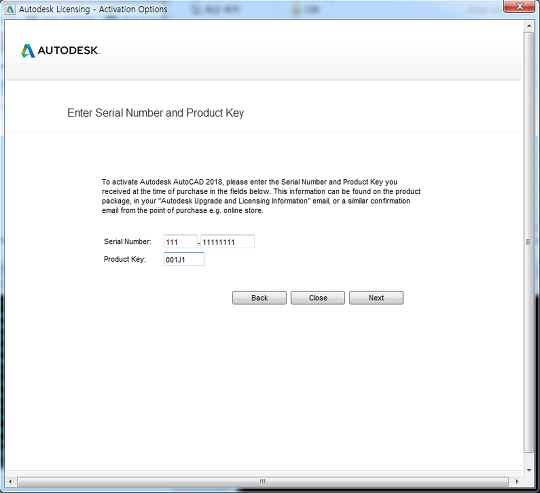This screenshot has width=540, height=493.
Task: Click the vertical scrollbar down arrow
Action: click(x=529, y=470)
